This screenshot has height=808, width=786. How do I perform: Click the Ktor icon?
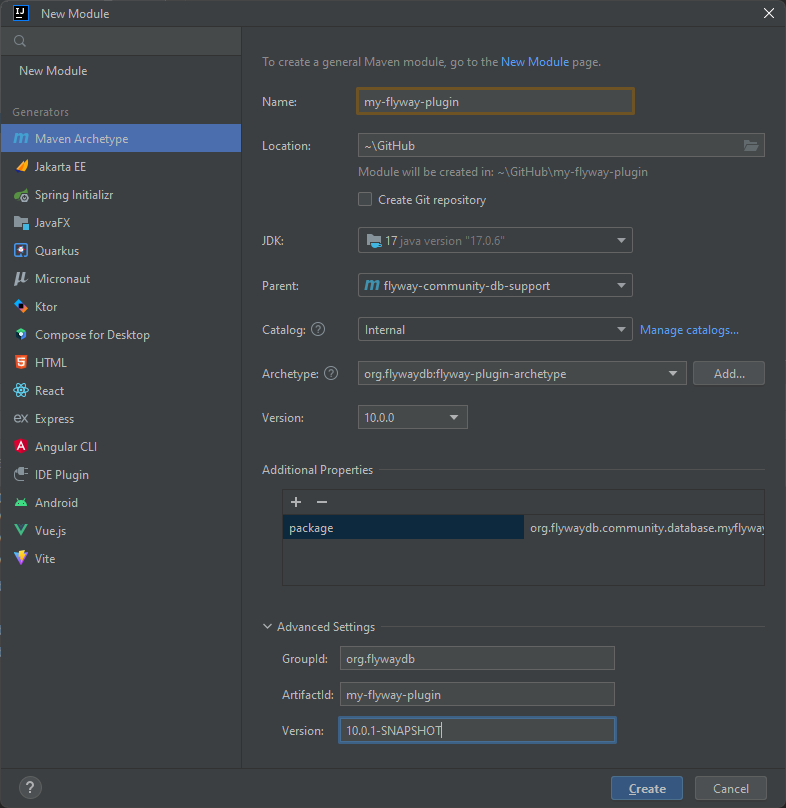click(x=21, y=307)
